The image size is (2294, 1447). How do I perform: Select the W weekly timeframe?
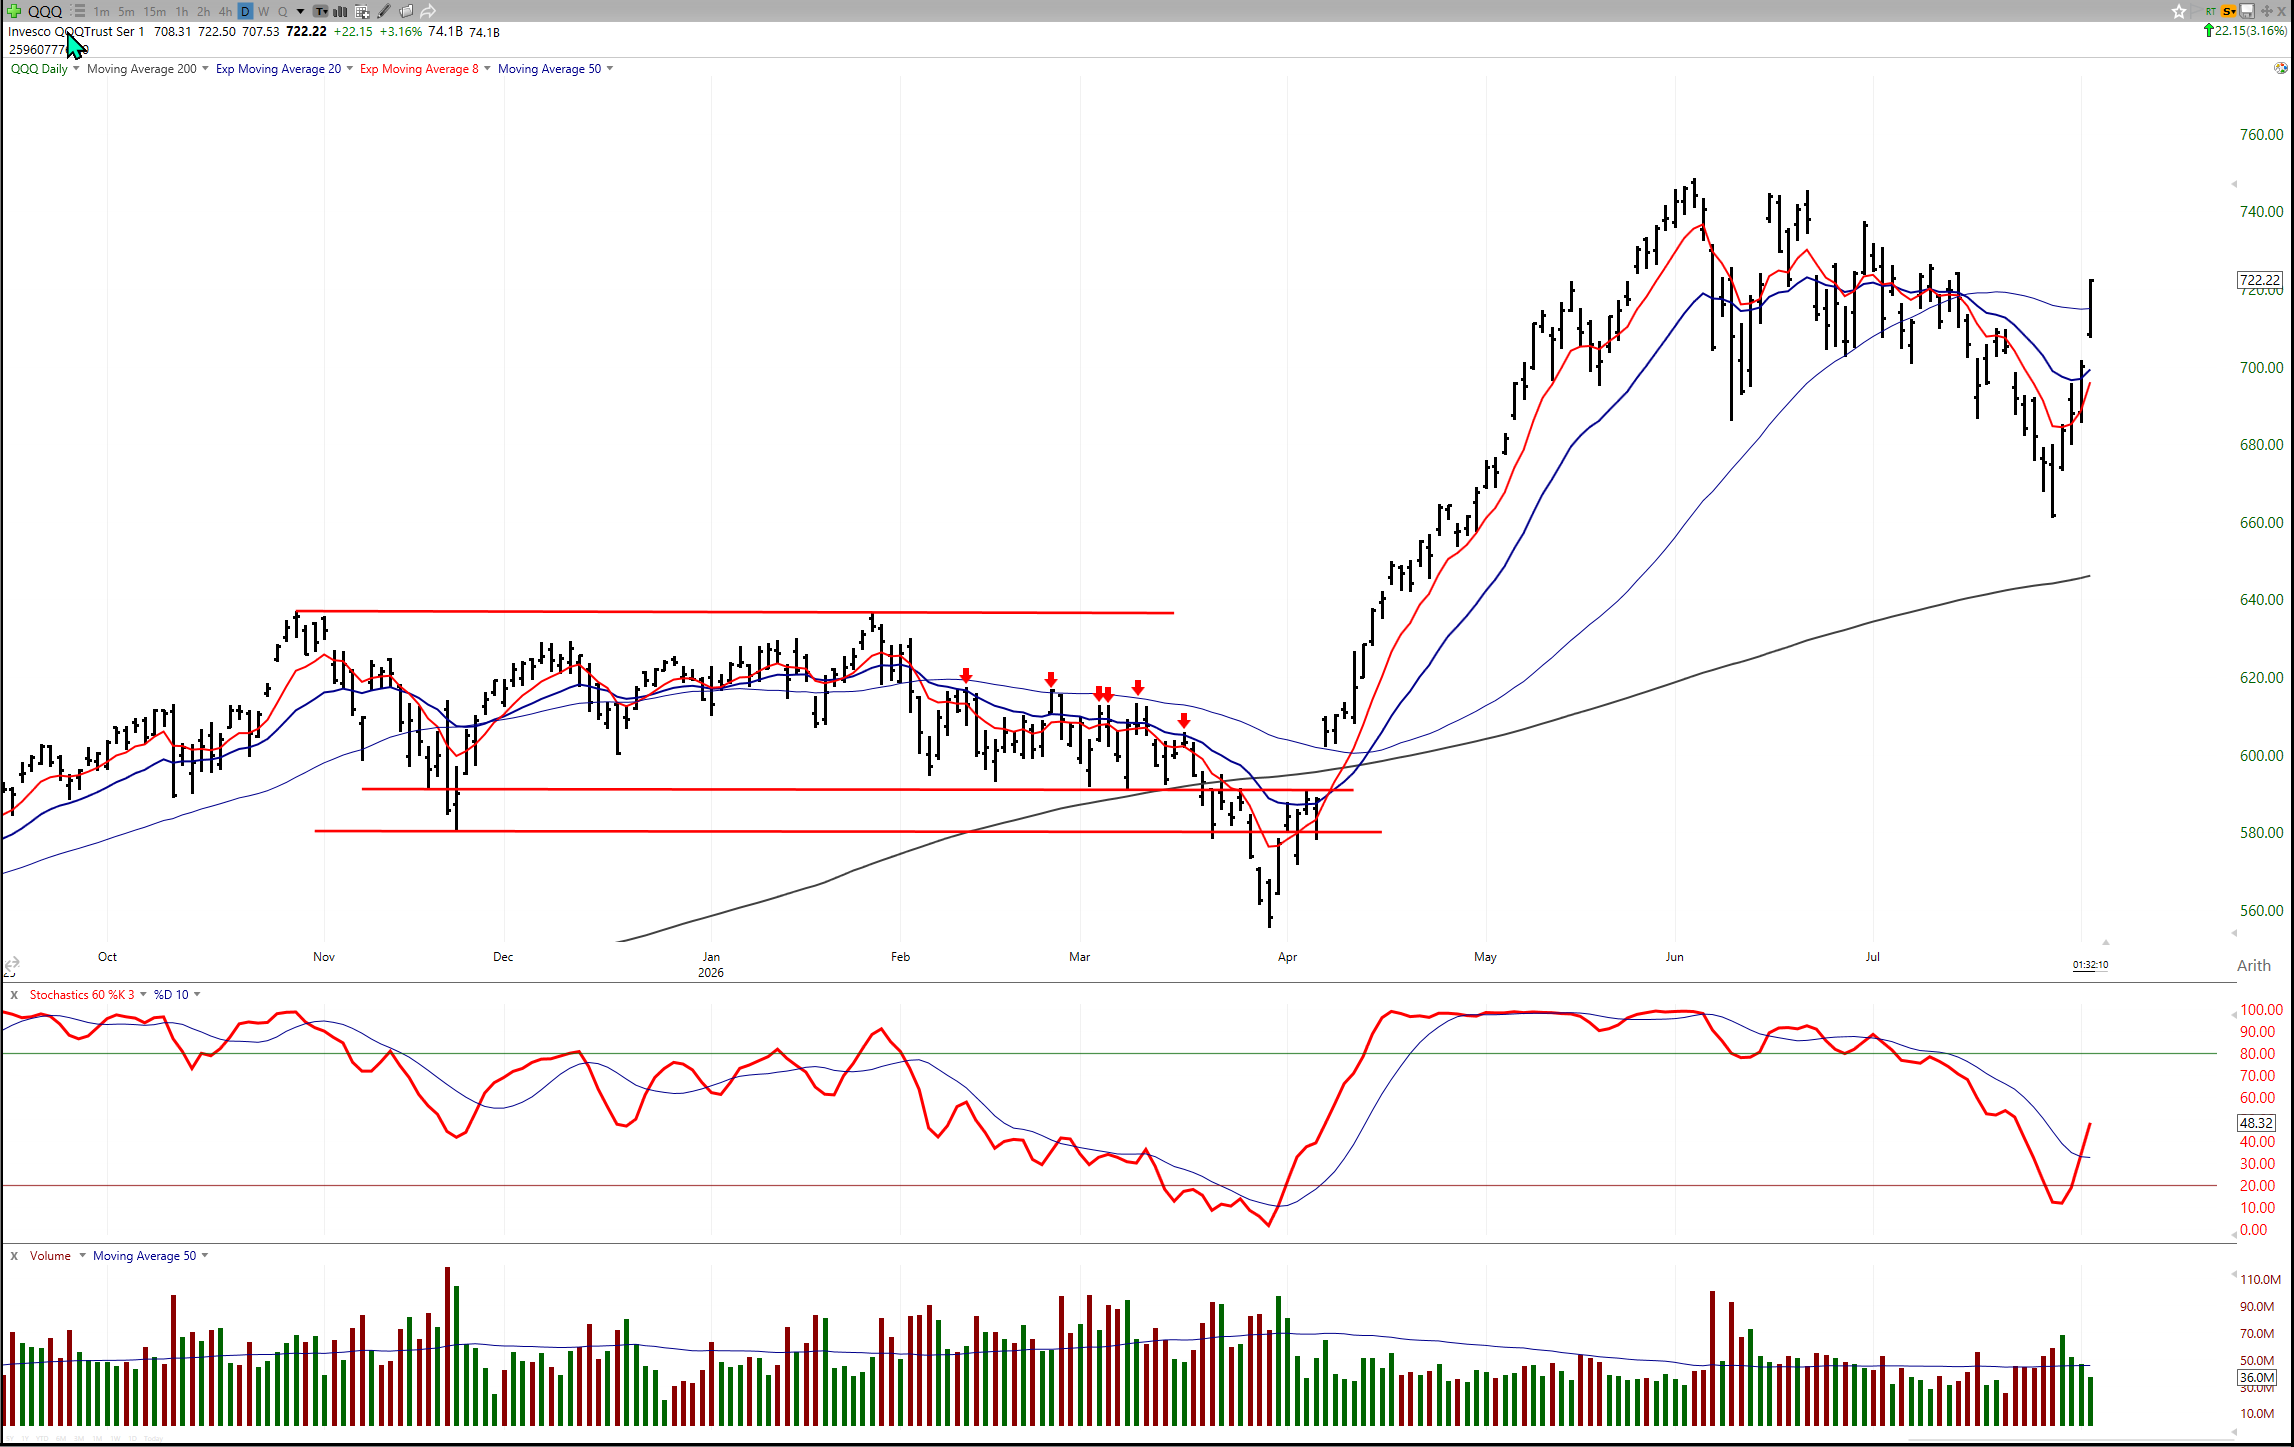263,11
